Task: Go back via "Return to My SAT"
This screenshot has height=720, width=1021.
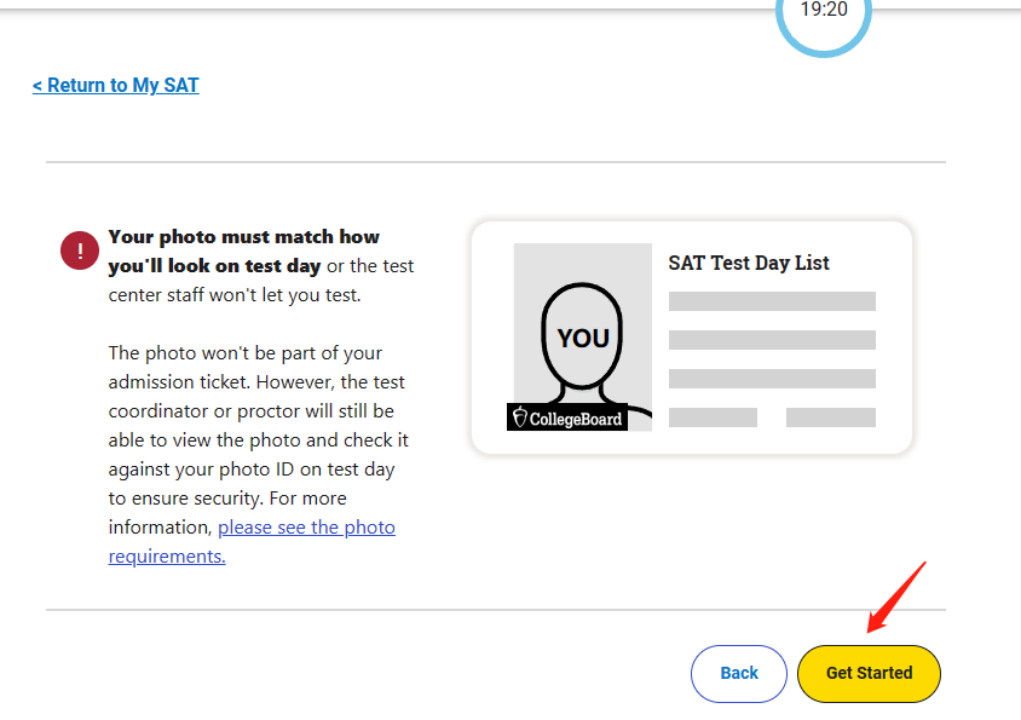Action: click(116, 85)
